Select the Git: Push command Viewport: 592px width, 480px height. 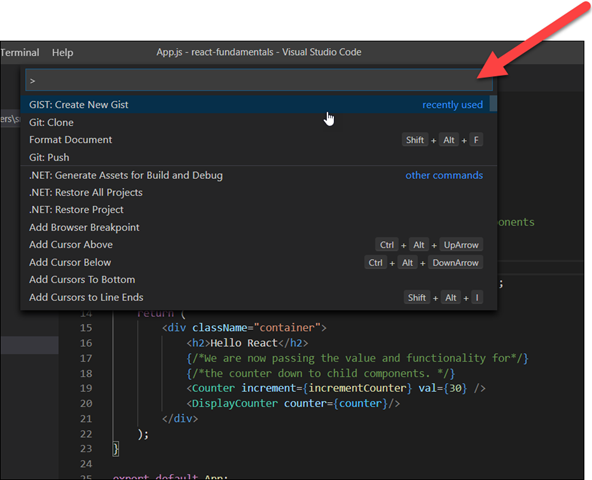259,157
